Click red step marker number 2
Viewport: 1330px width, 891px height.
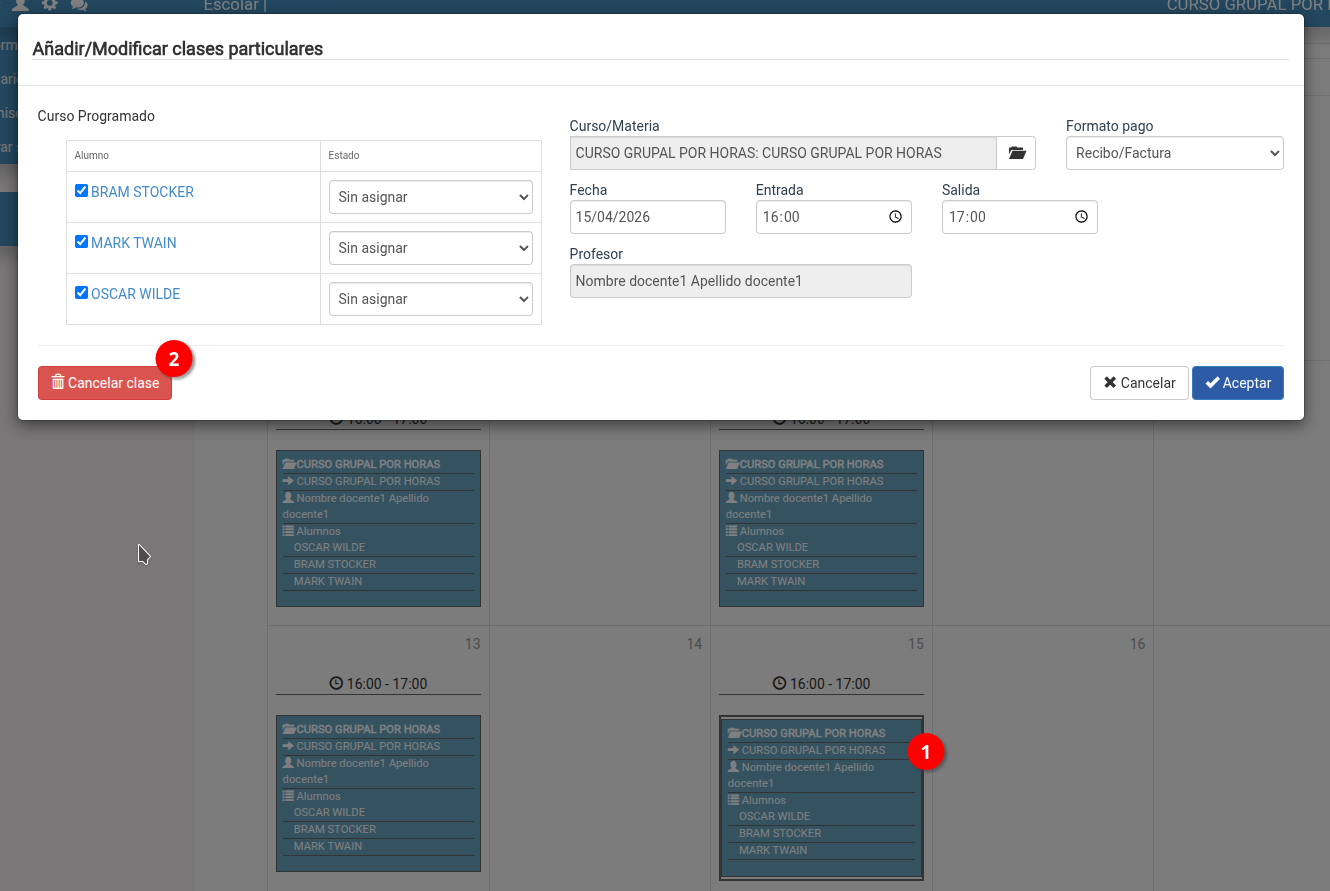174,358
